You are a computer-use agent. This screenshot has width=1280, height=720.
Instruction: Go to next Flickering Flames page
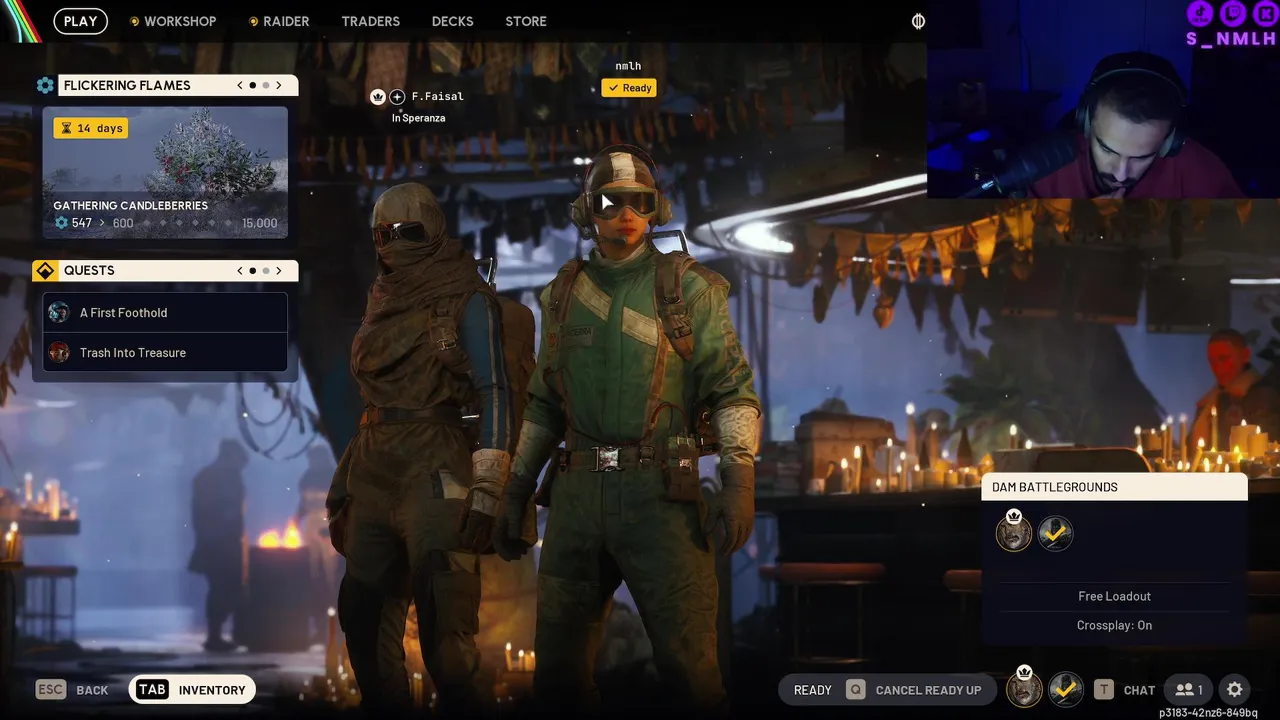click(x=279, y=85)
